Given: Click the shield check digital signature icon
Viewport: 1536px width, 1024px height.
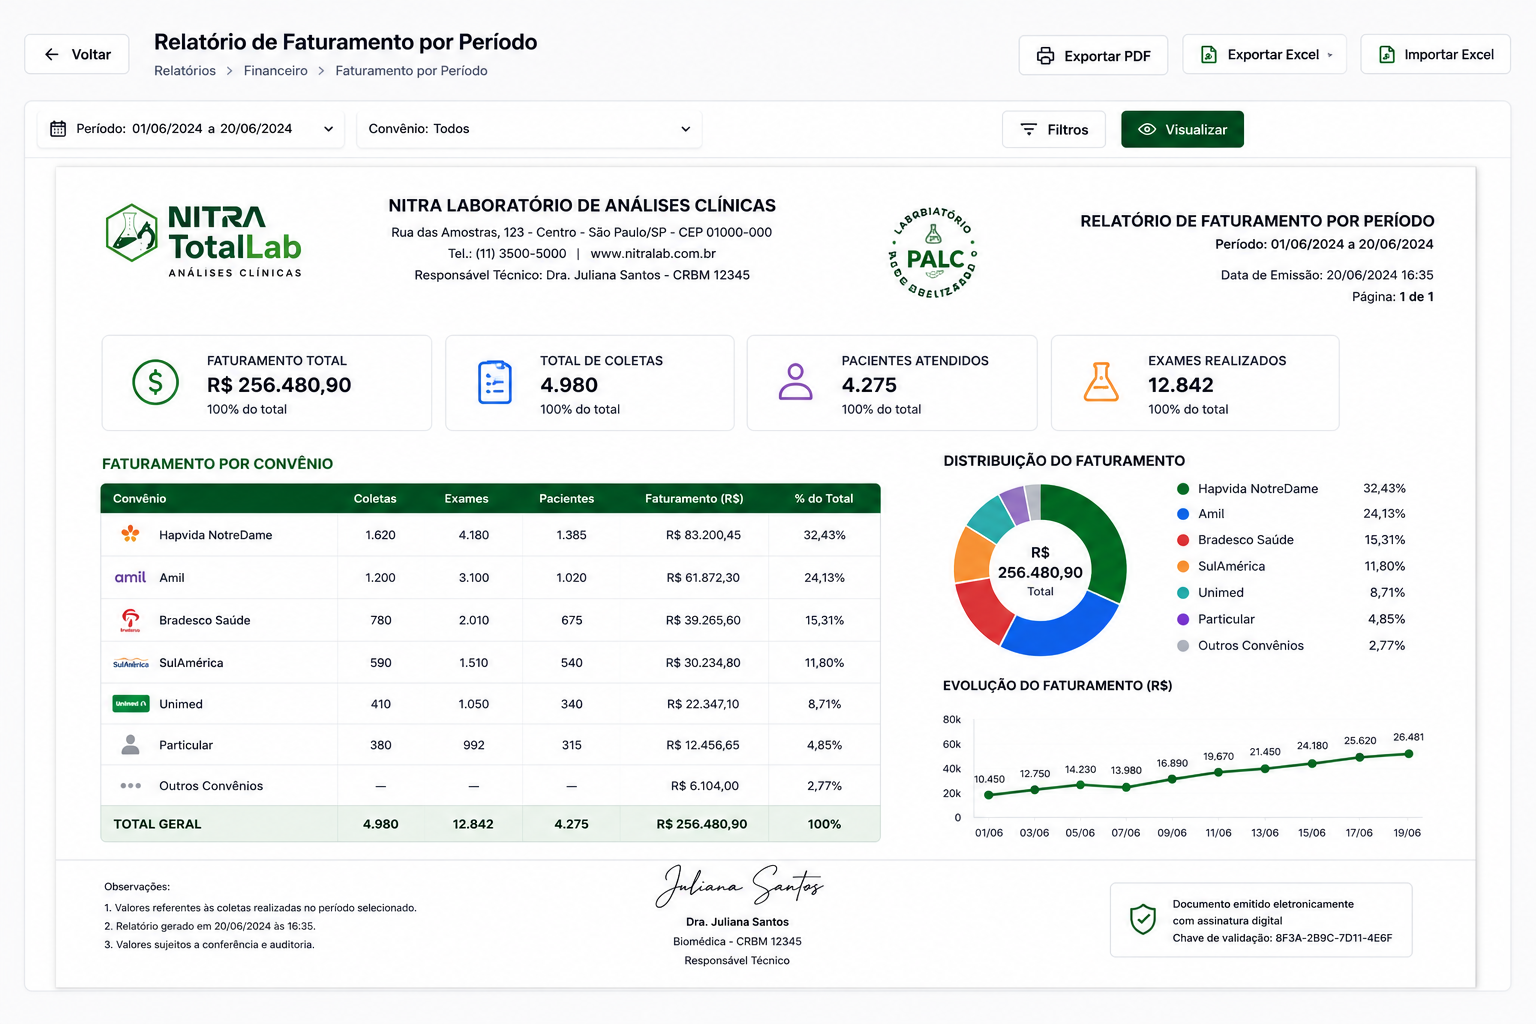Looking at the screenshot, I should [1142, 919].
